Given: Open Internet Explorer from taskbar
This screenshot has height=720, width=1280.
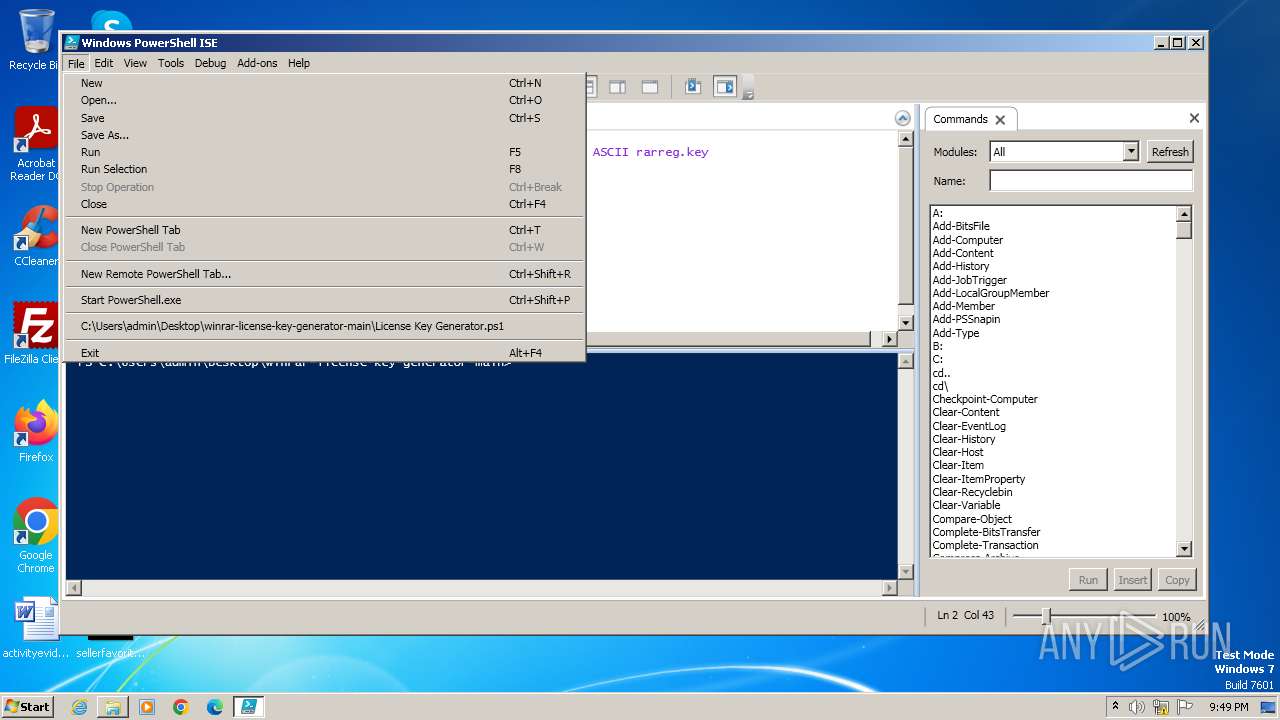Looking at the screenshot, I should pyautogui.click(x=79, y=707).
